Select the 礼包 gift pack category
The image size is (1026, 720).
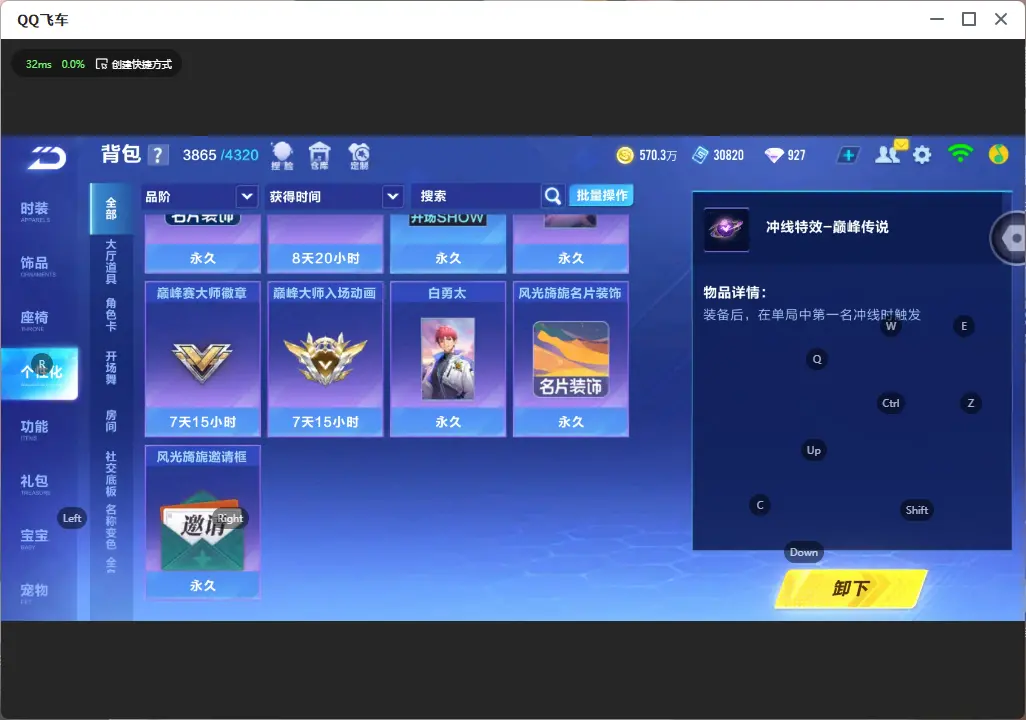(x=34, y=483)
